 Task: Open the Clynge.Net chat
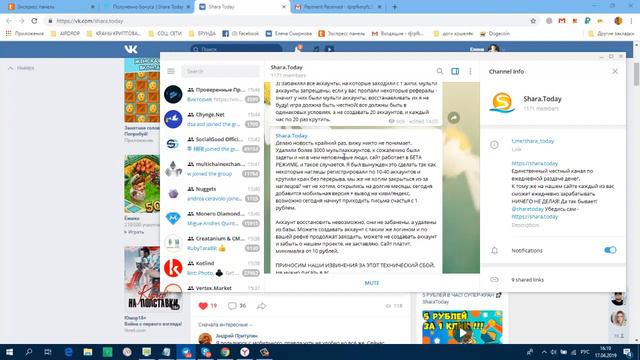point(211,119)
